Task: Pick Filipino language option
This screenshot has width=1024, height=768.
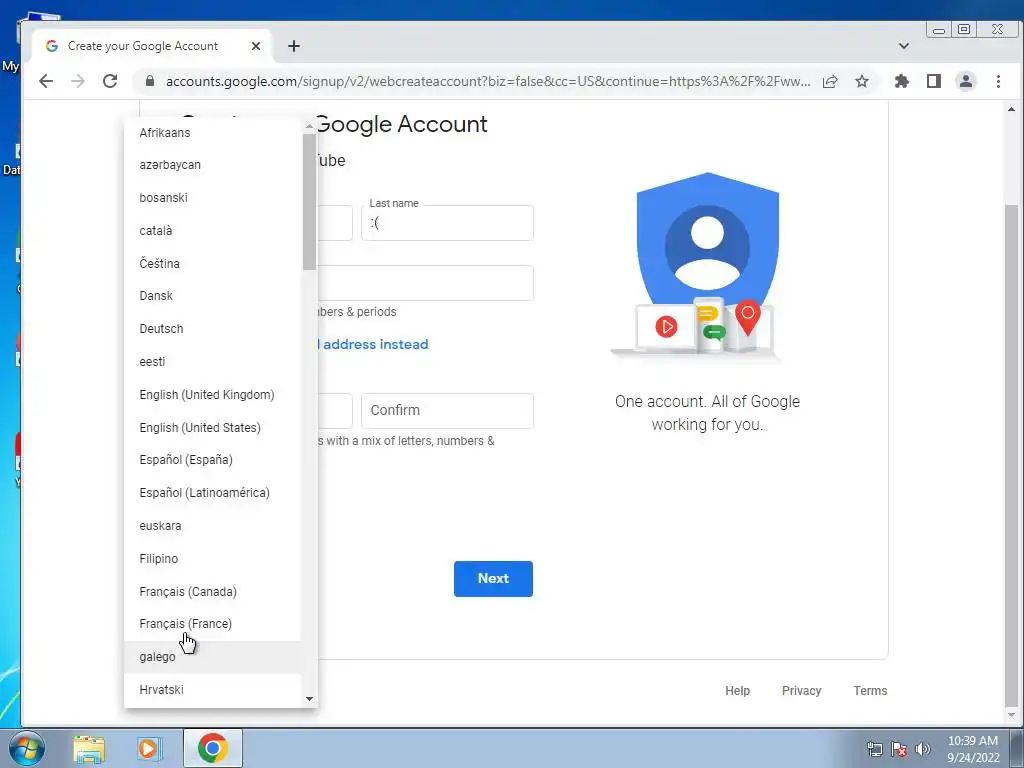Action: coord(212,558)
